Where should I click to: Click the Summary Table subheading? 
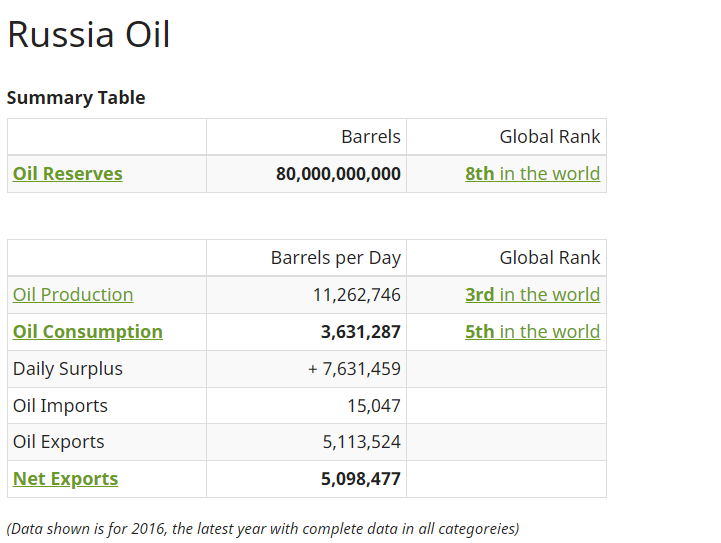tap(76, 98)
